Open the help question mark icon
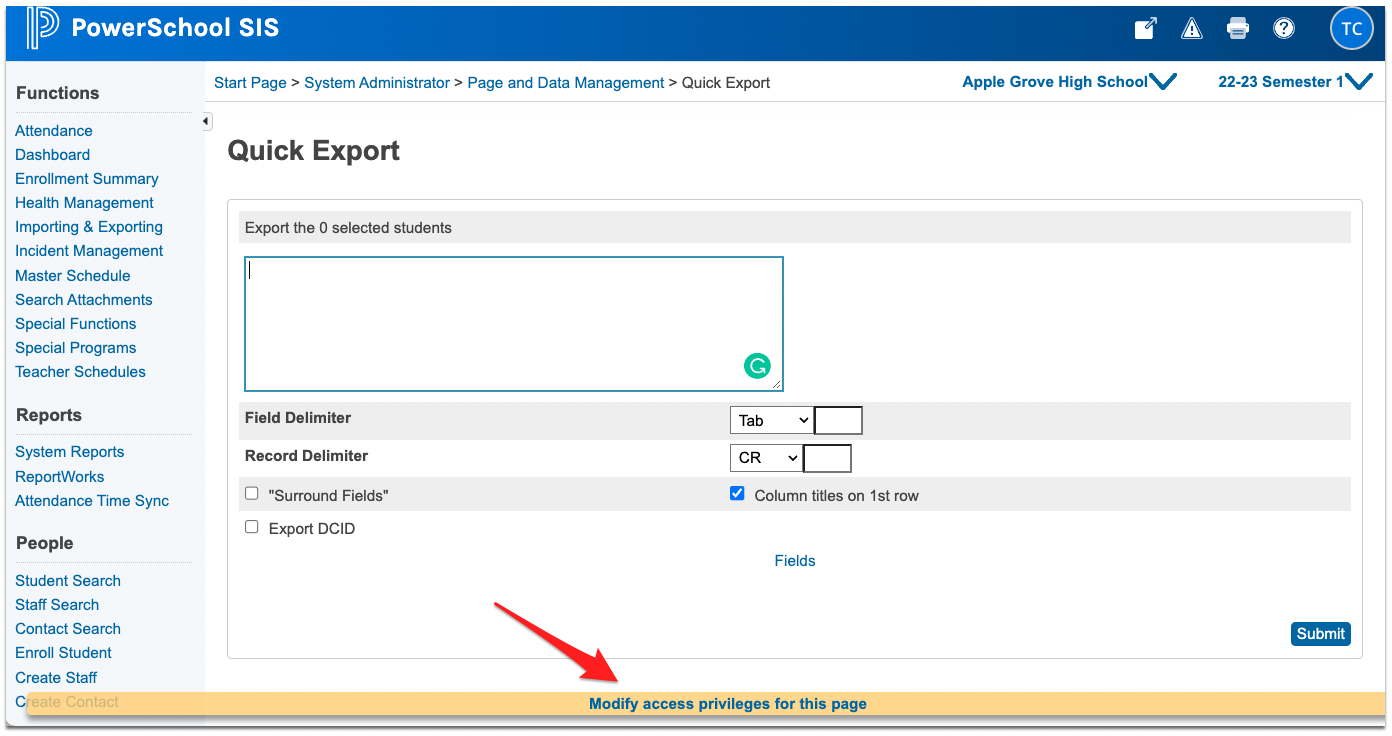The height and width of the screenshot is (736, 1392). (1284, 29)
